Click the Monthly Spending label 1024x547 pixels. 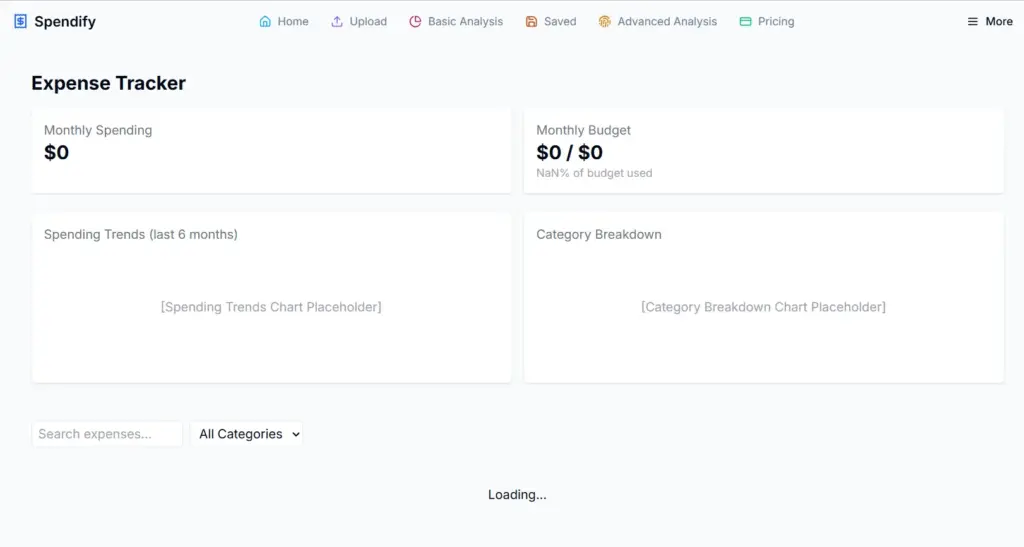(x=98, y=130)
